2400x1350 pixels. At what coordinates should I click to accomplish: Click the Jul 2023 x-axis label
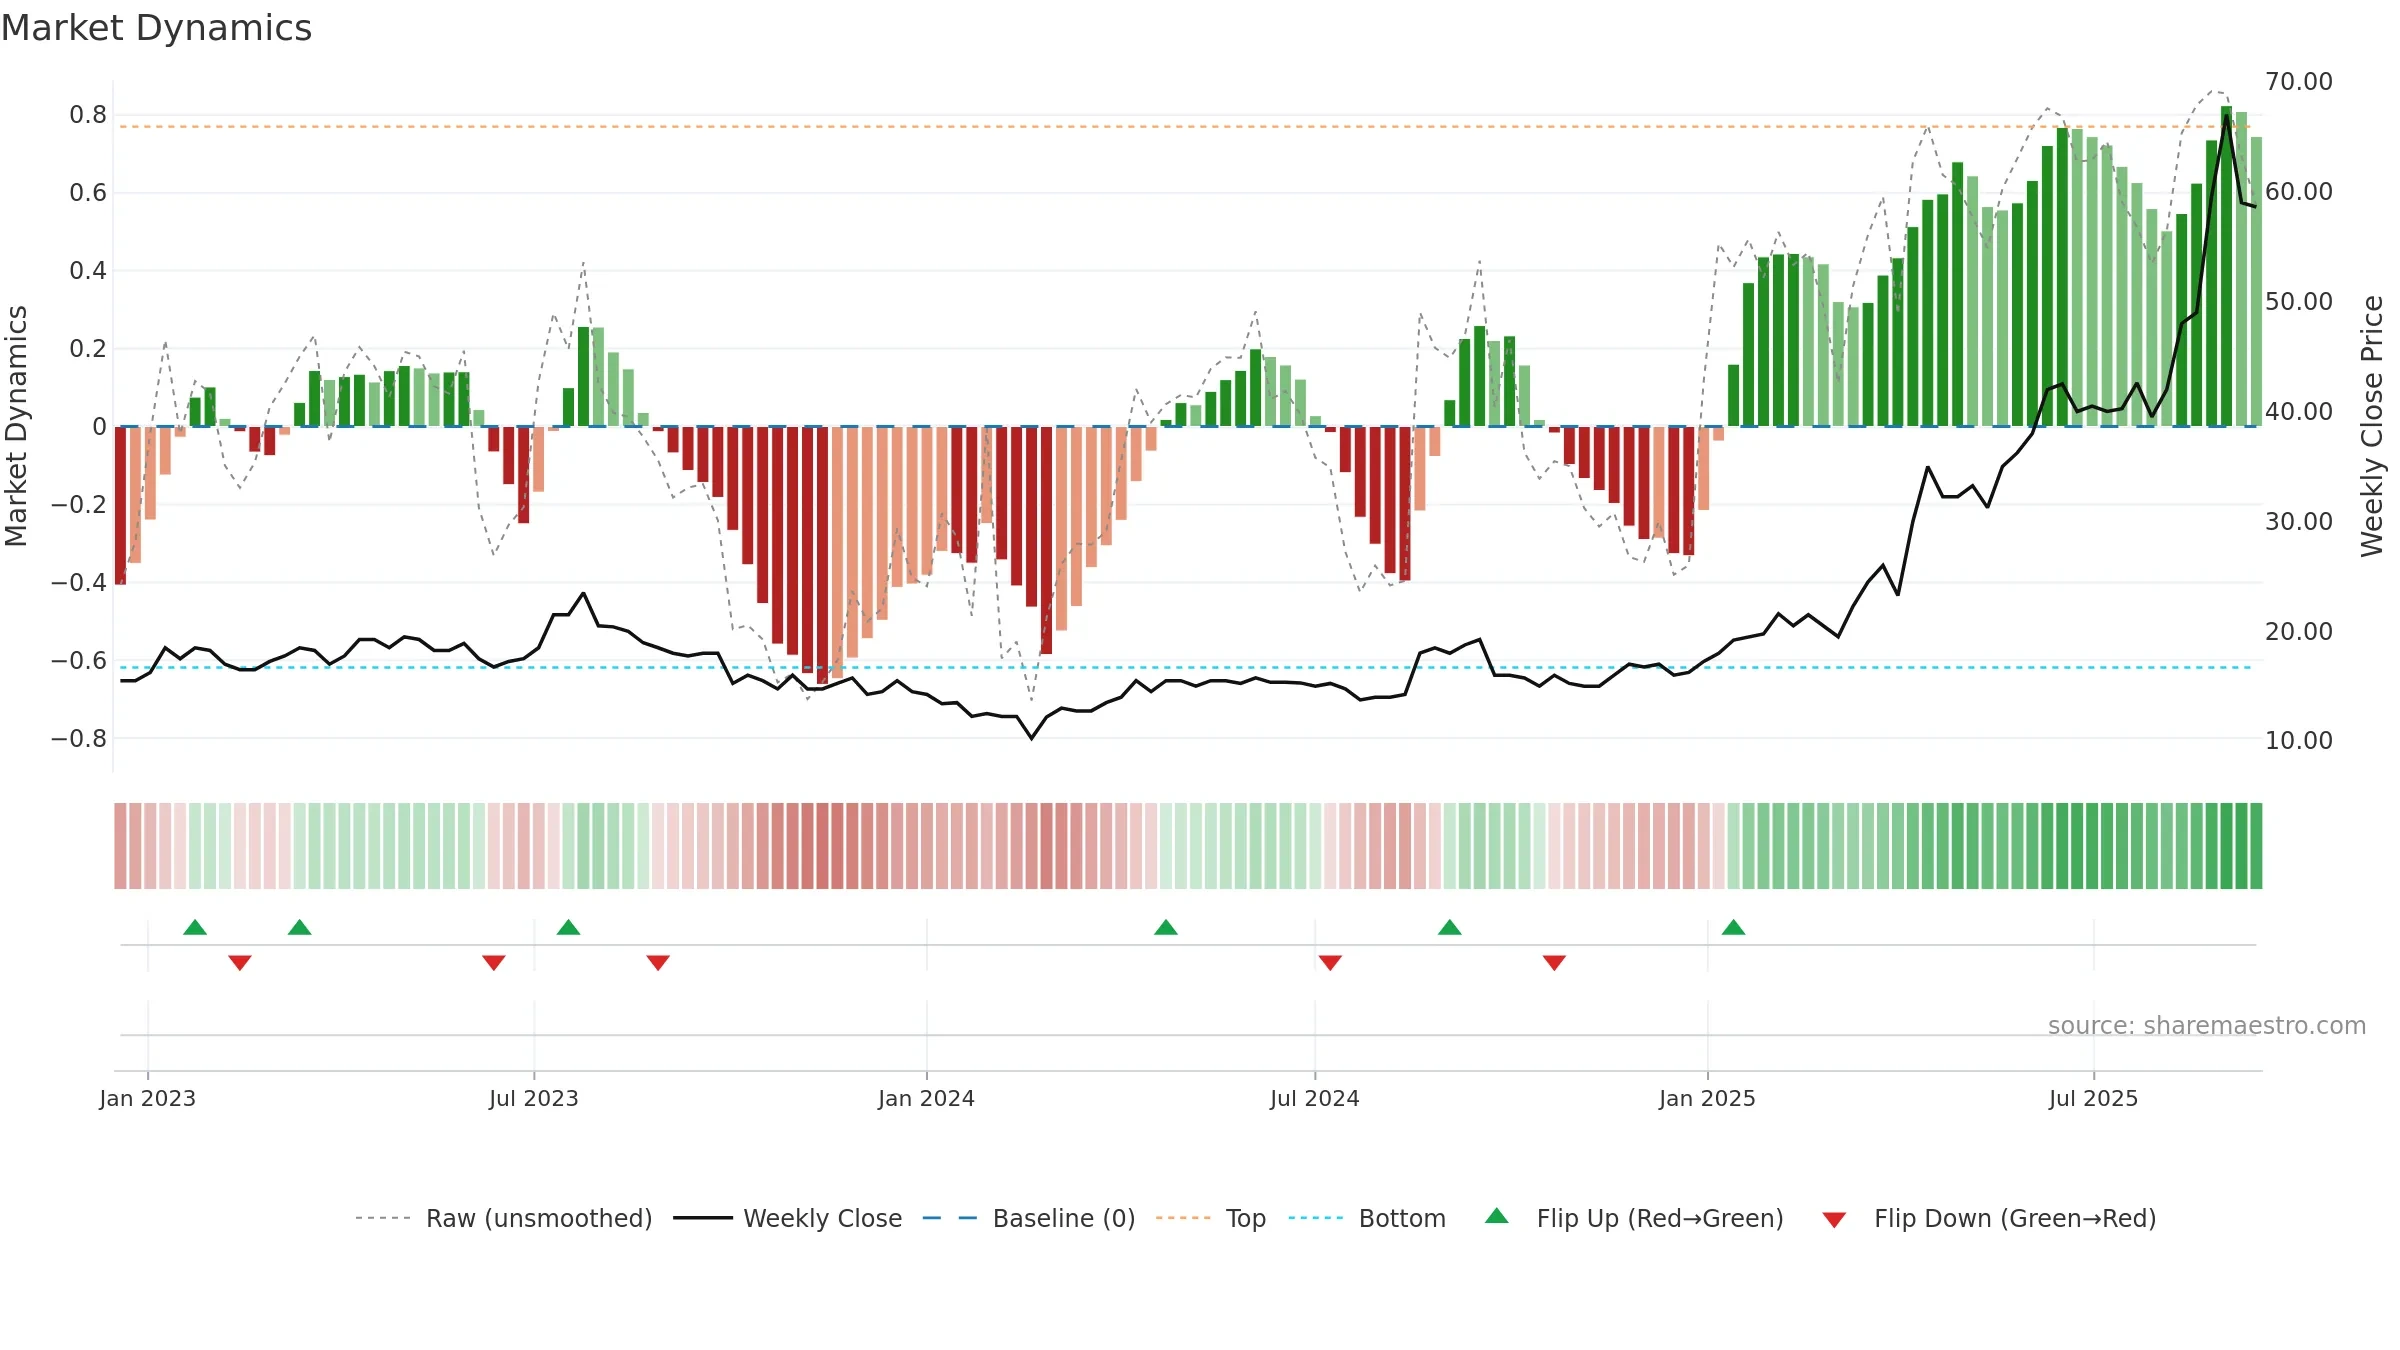tap(534, 1098)
